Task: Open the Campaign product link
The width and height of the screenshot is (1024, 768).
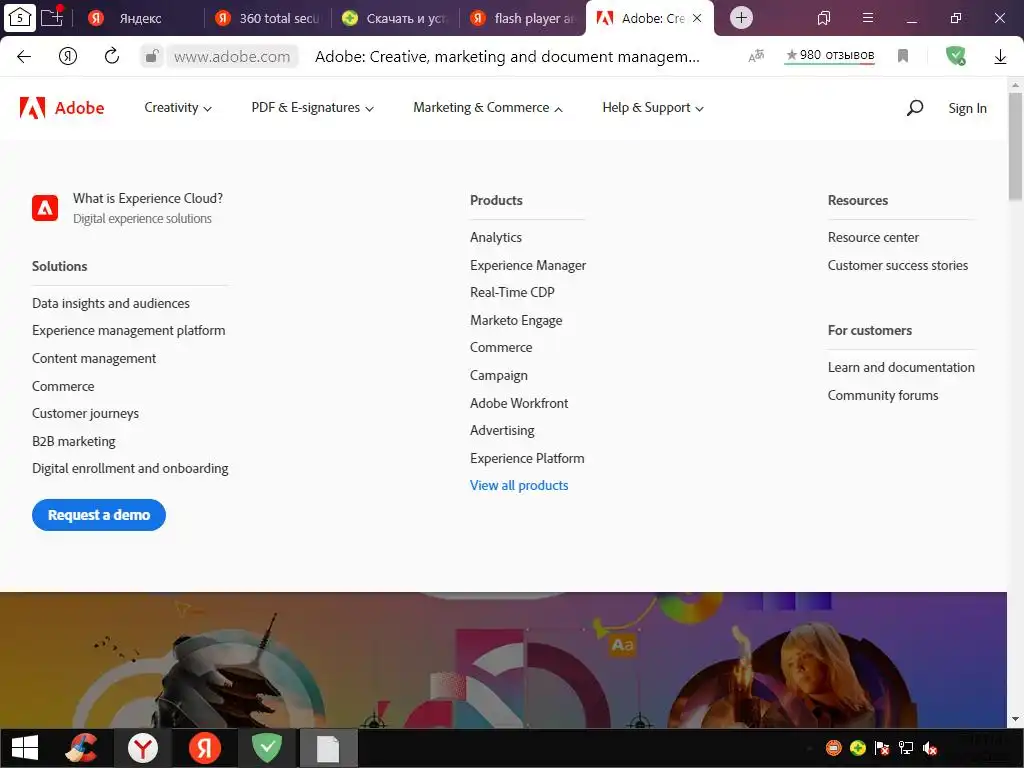Action: pyautogui.click(x=499, y=376)
